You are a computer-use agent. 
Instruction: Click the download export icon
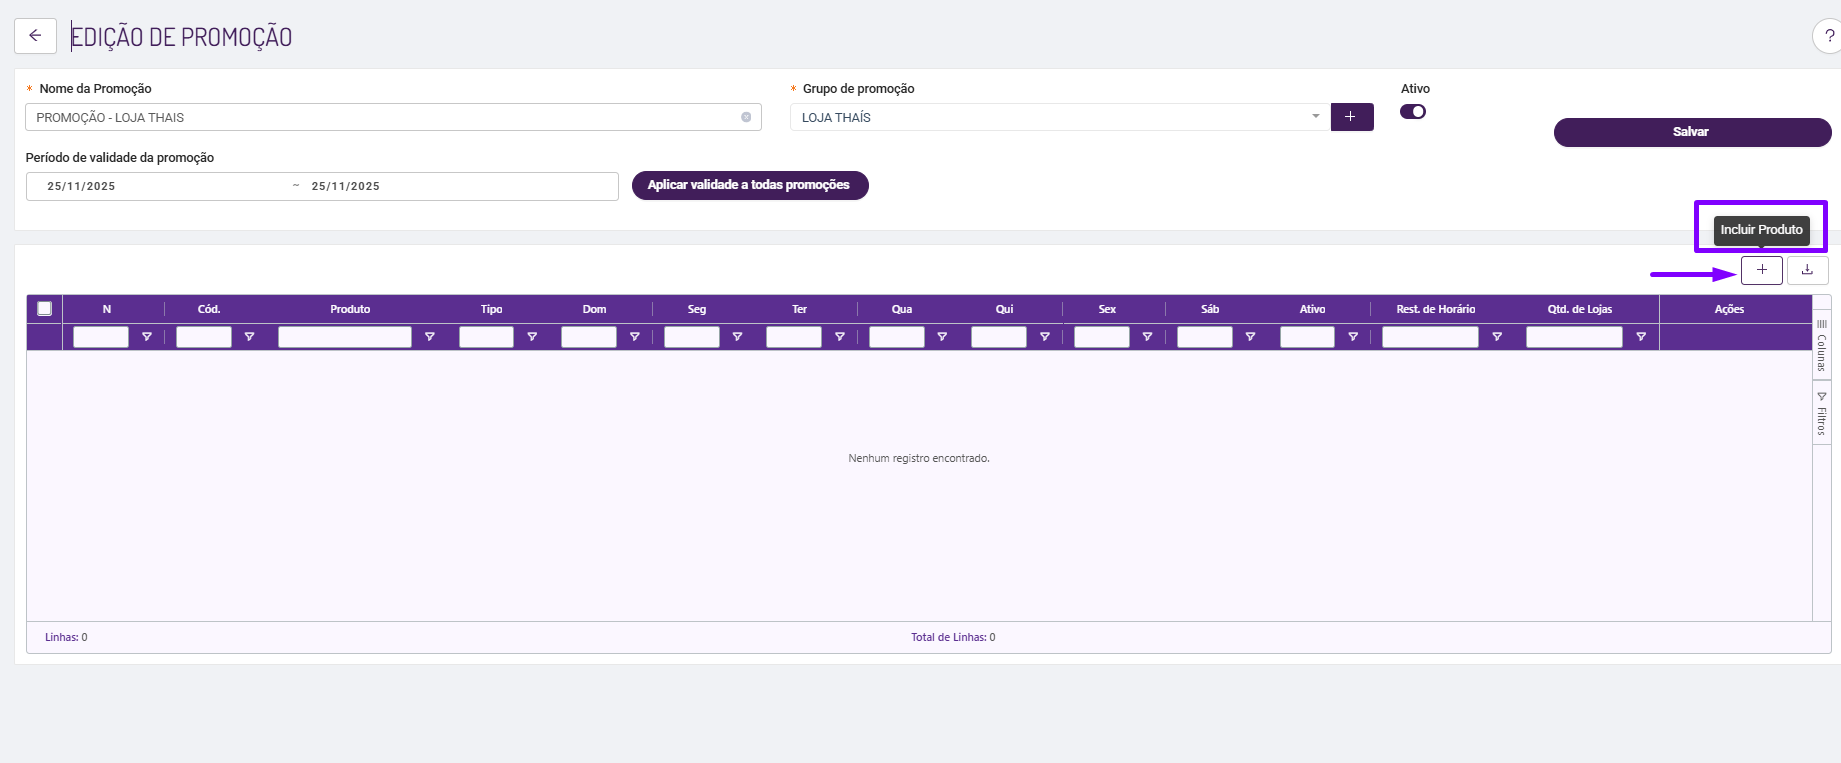(1807, 270)
